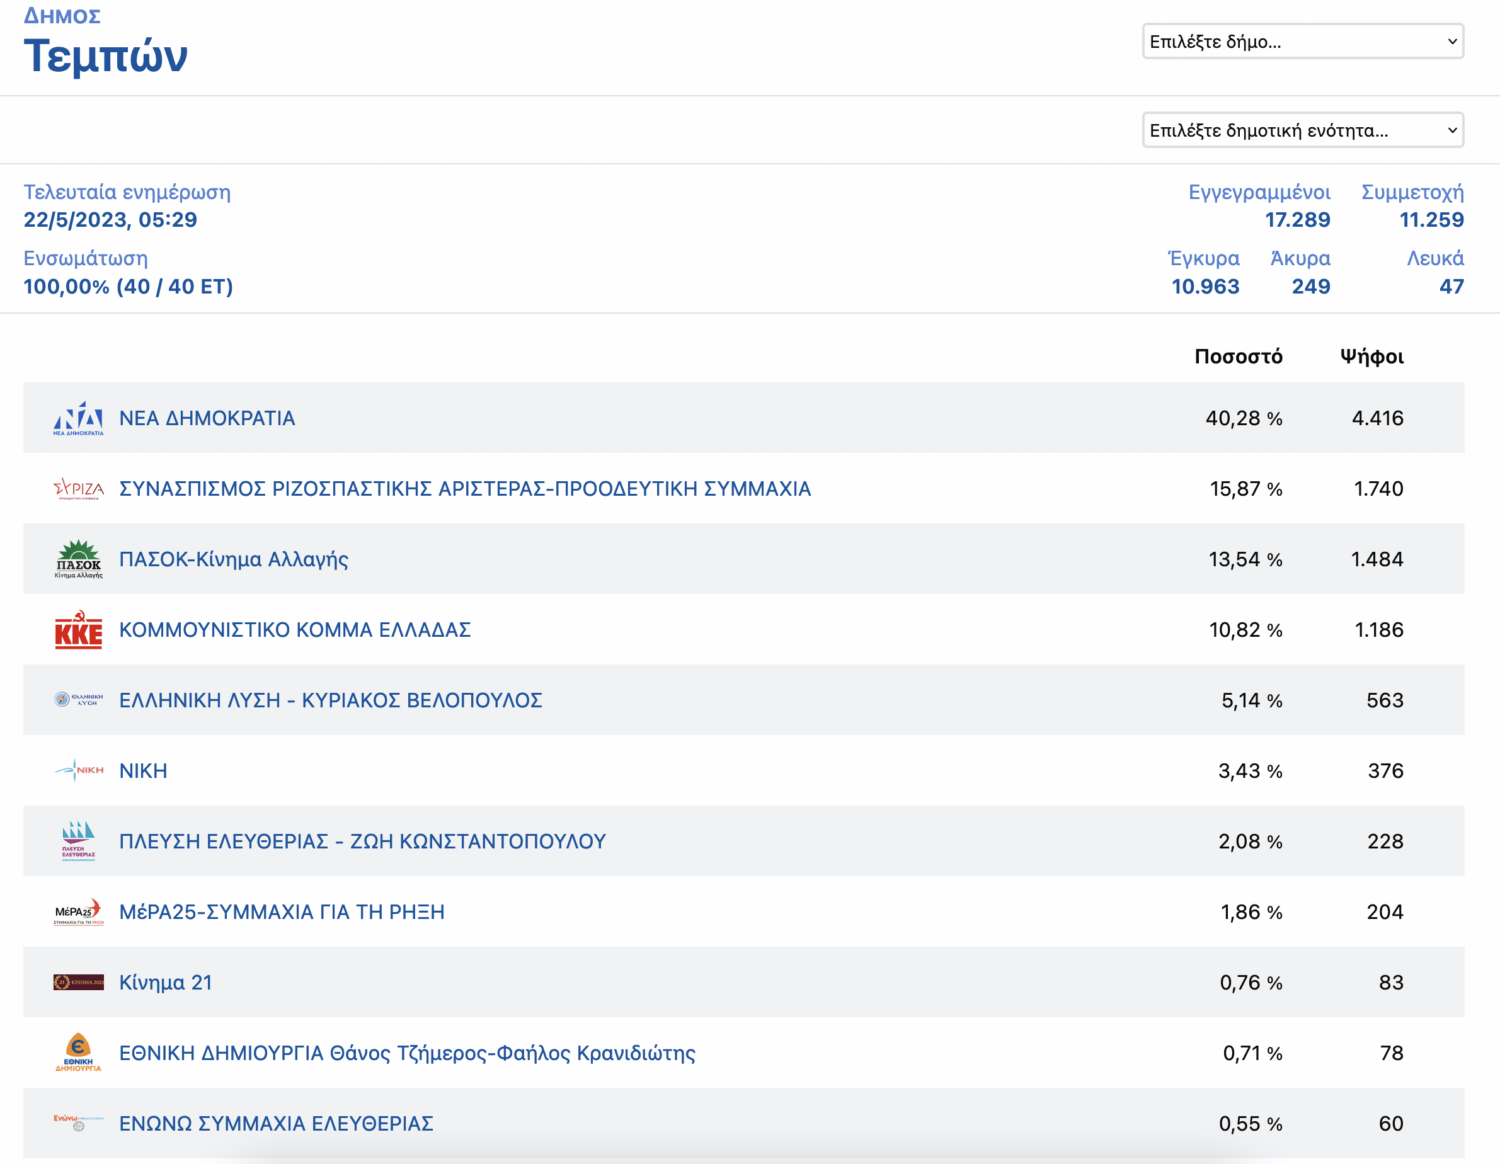Click the blank votes value 47
Screen dimensions: 1500x1164
[x=1451, y=286]
